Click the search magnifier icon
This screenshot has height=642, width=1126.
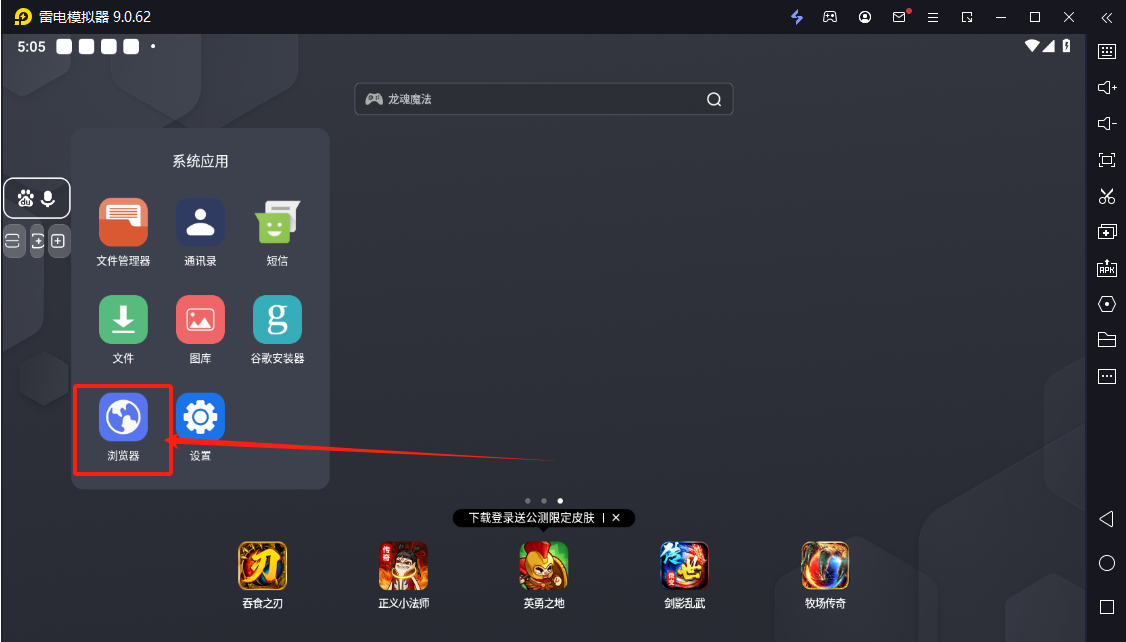(x=714, y=99)
